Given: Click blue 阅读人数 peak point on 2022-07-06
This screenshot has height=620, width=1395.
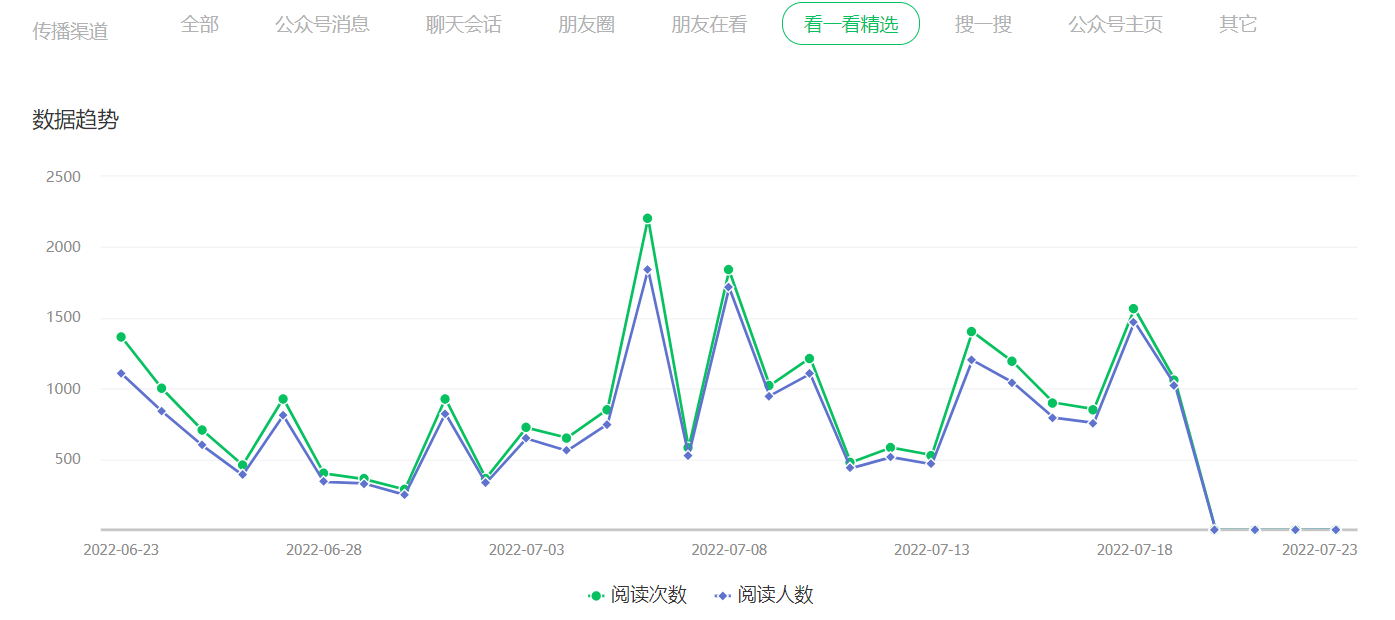Looking at the screenshot, I should (647, 269).
